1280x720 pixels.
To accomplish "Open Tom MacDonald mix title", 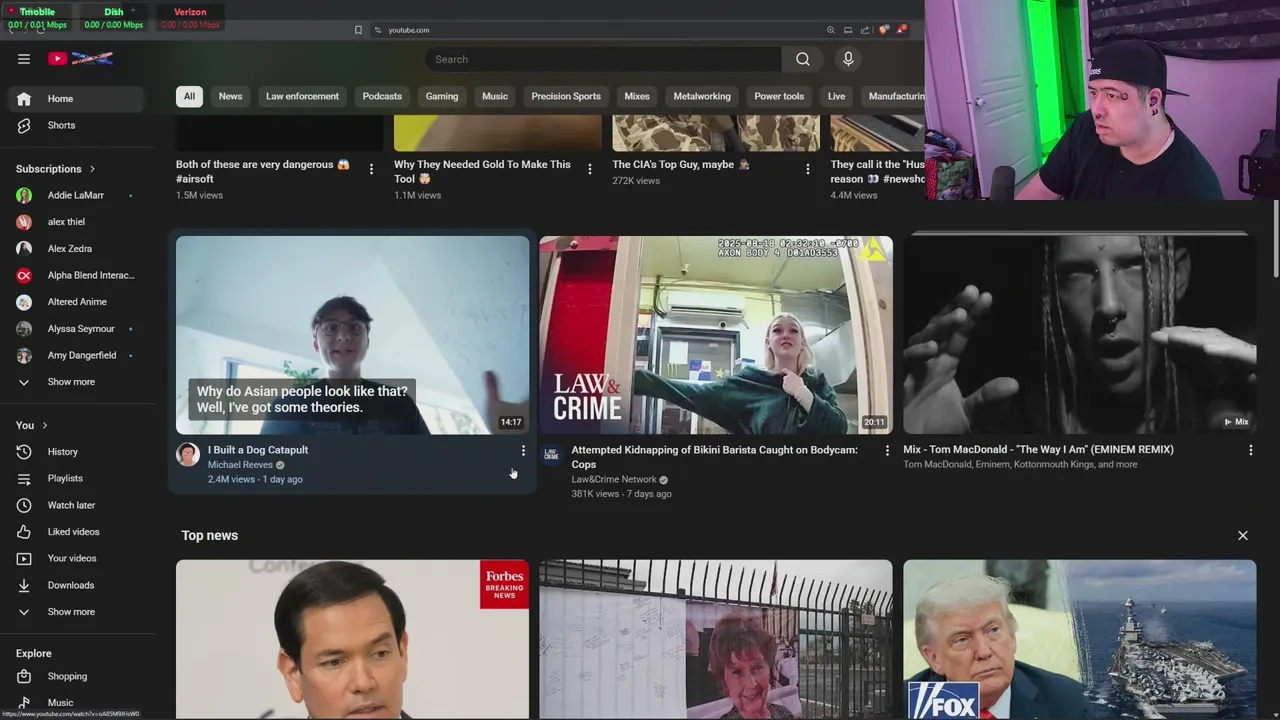I will point(1038,450).
